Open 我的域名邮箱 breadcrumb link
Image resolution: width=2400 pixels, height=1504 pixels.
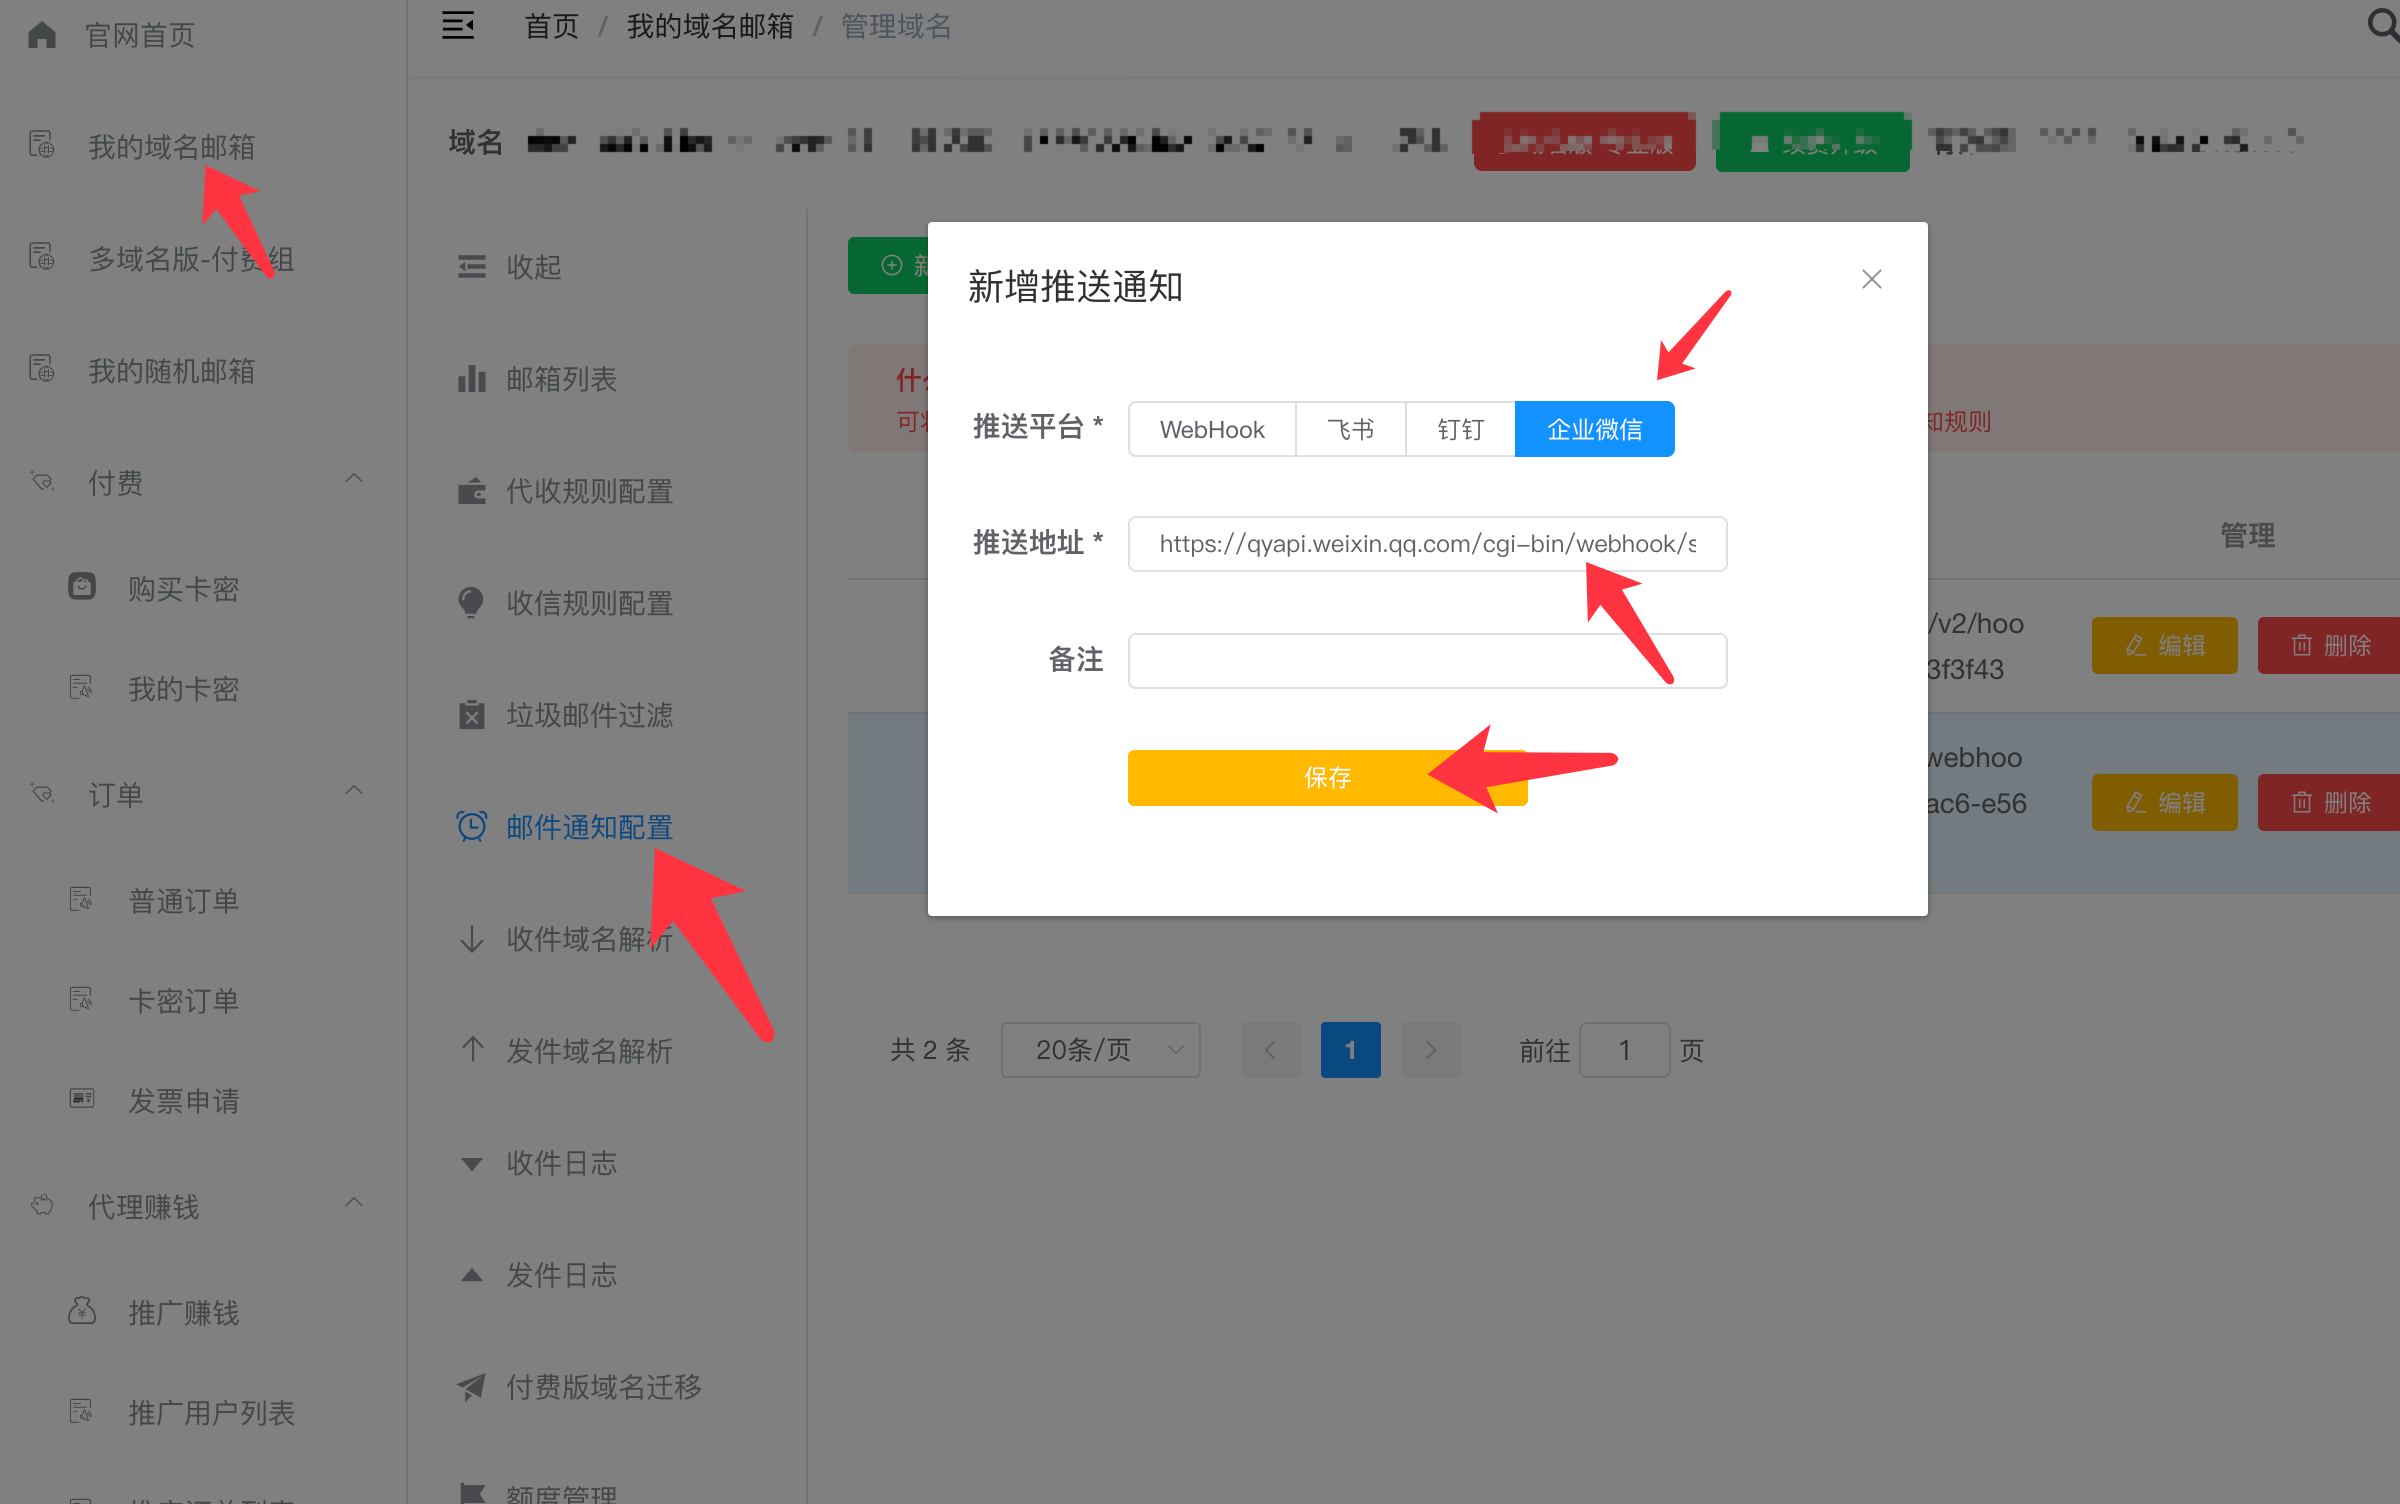[710, 26]
